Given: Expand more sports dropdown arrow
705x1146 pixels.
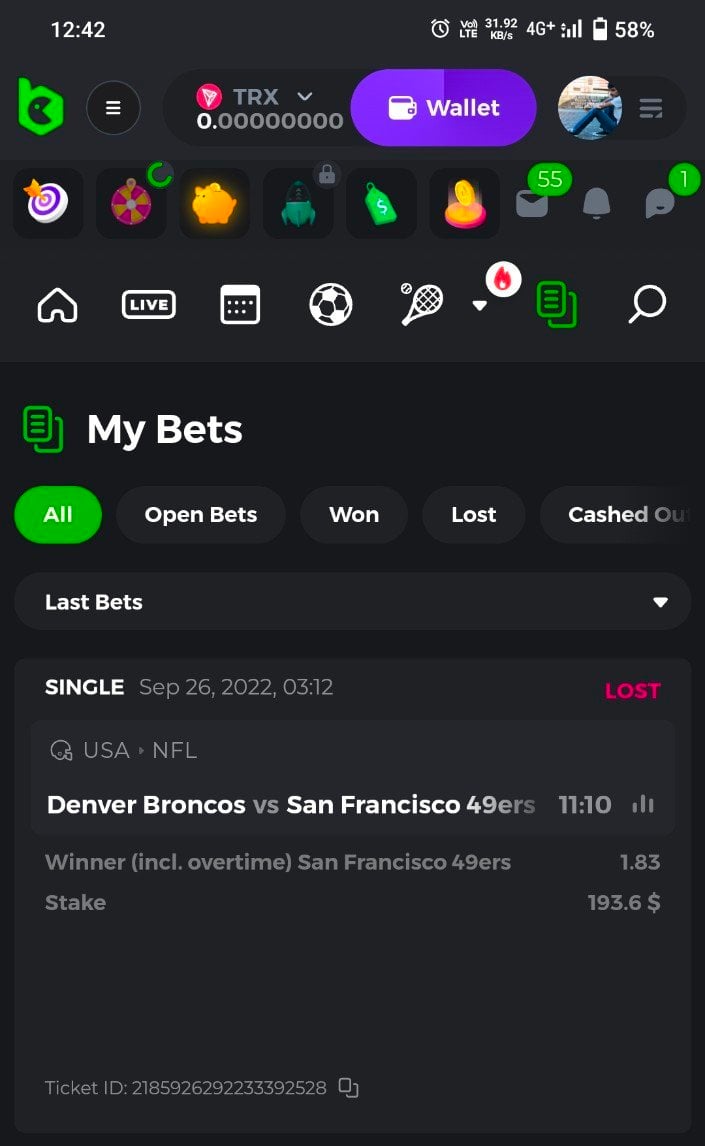Looking at the screenshot, I should point(479,306).
